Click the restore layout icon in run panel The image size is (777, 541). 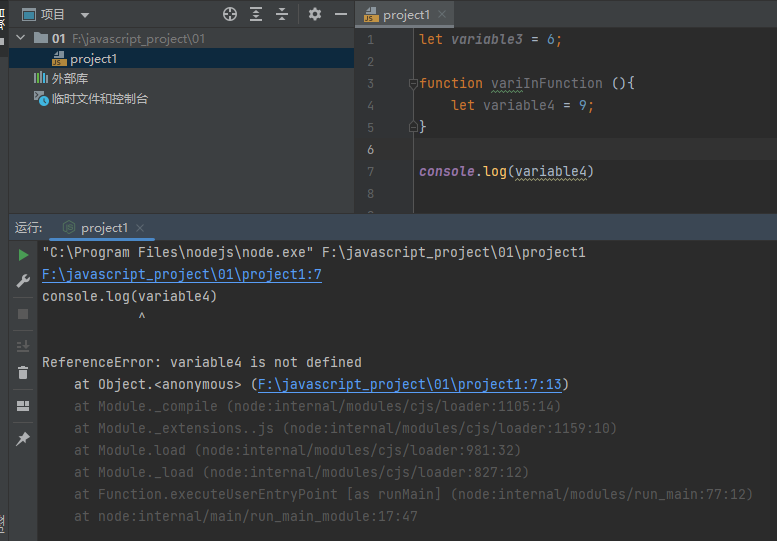tap(23, 406)
